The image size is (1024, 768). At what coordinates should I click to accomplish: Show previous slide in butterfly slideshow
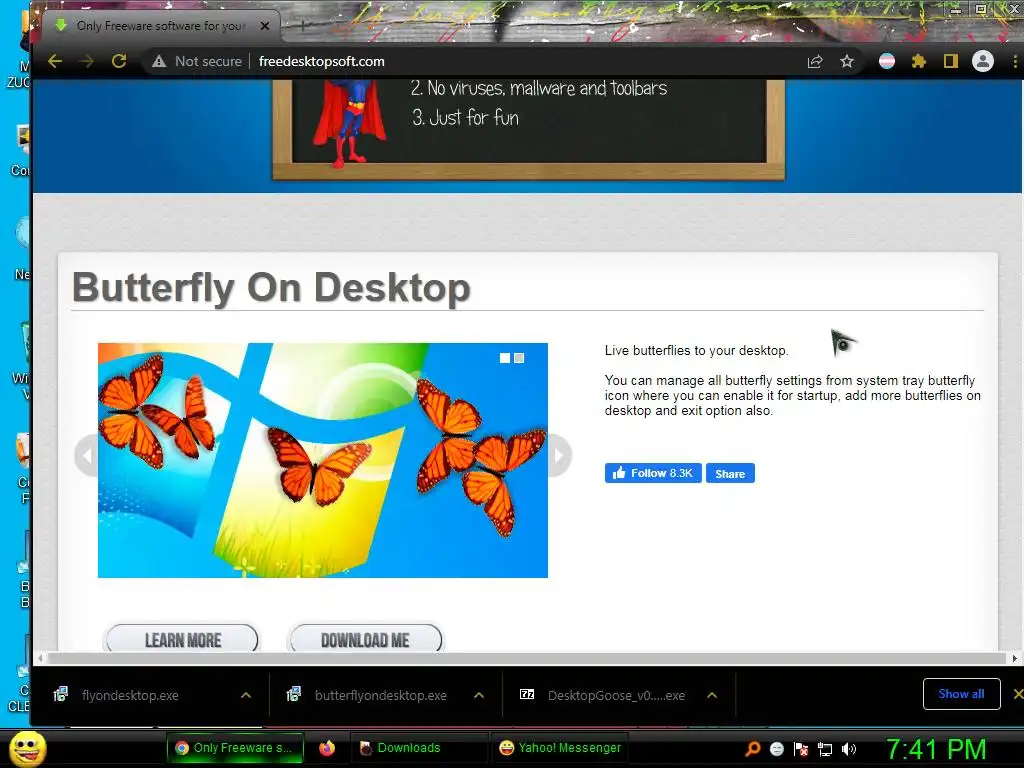click(x=87, y=455)
